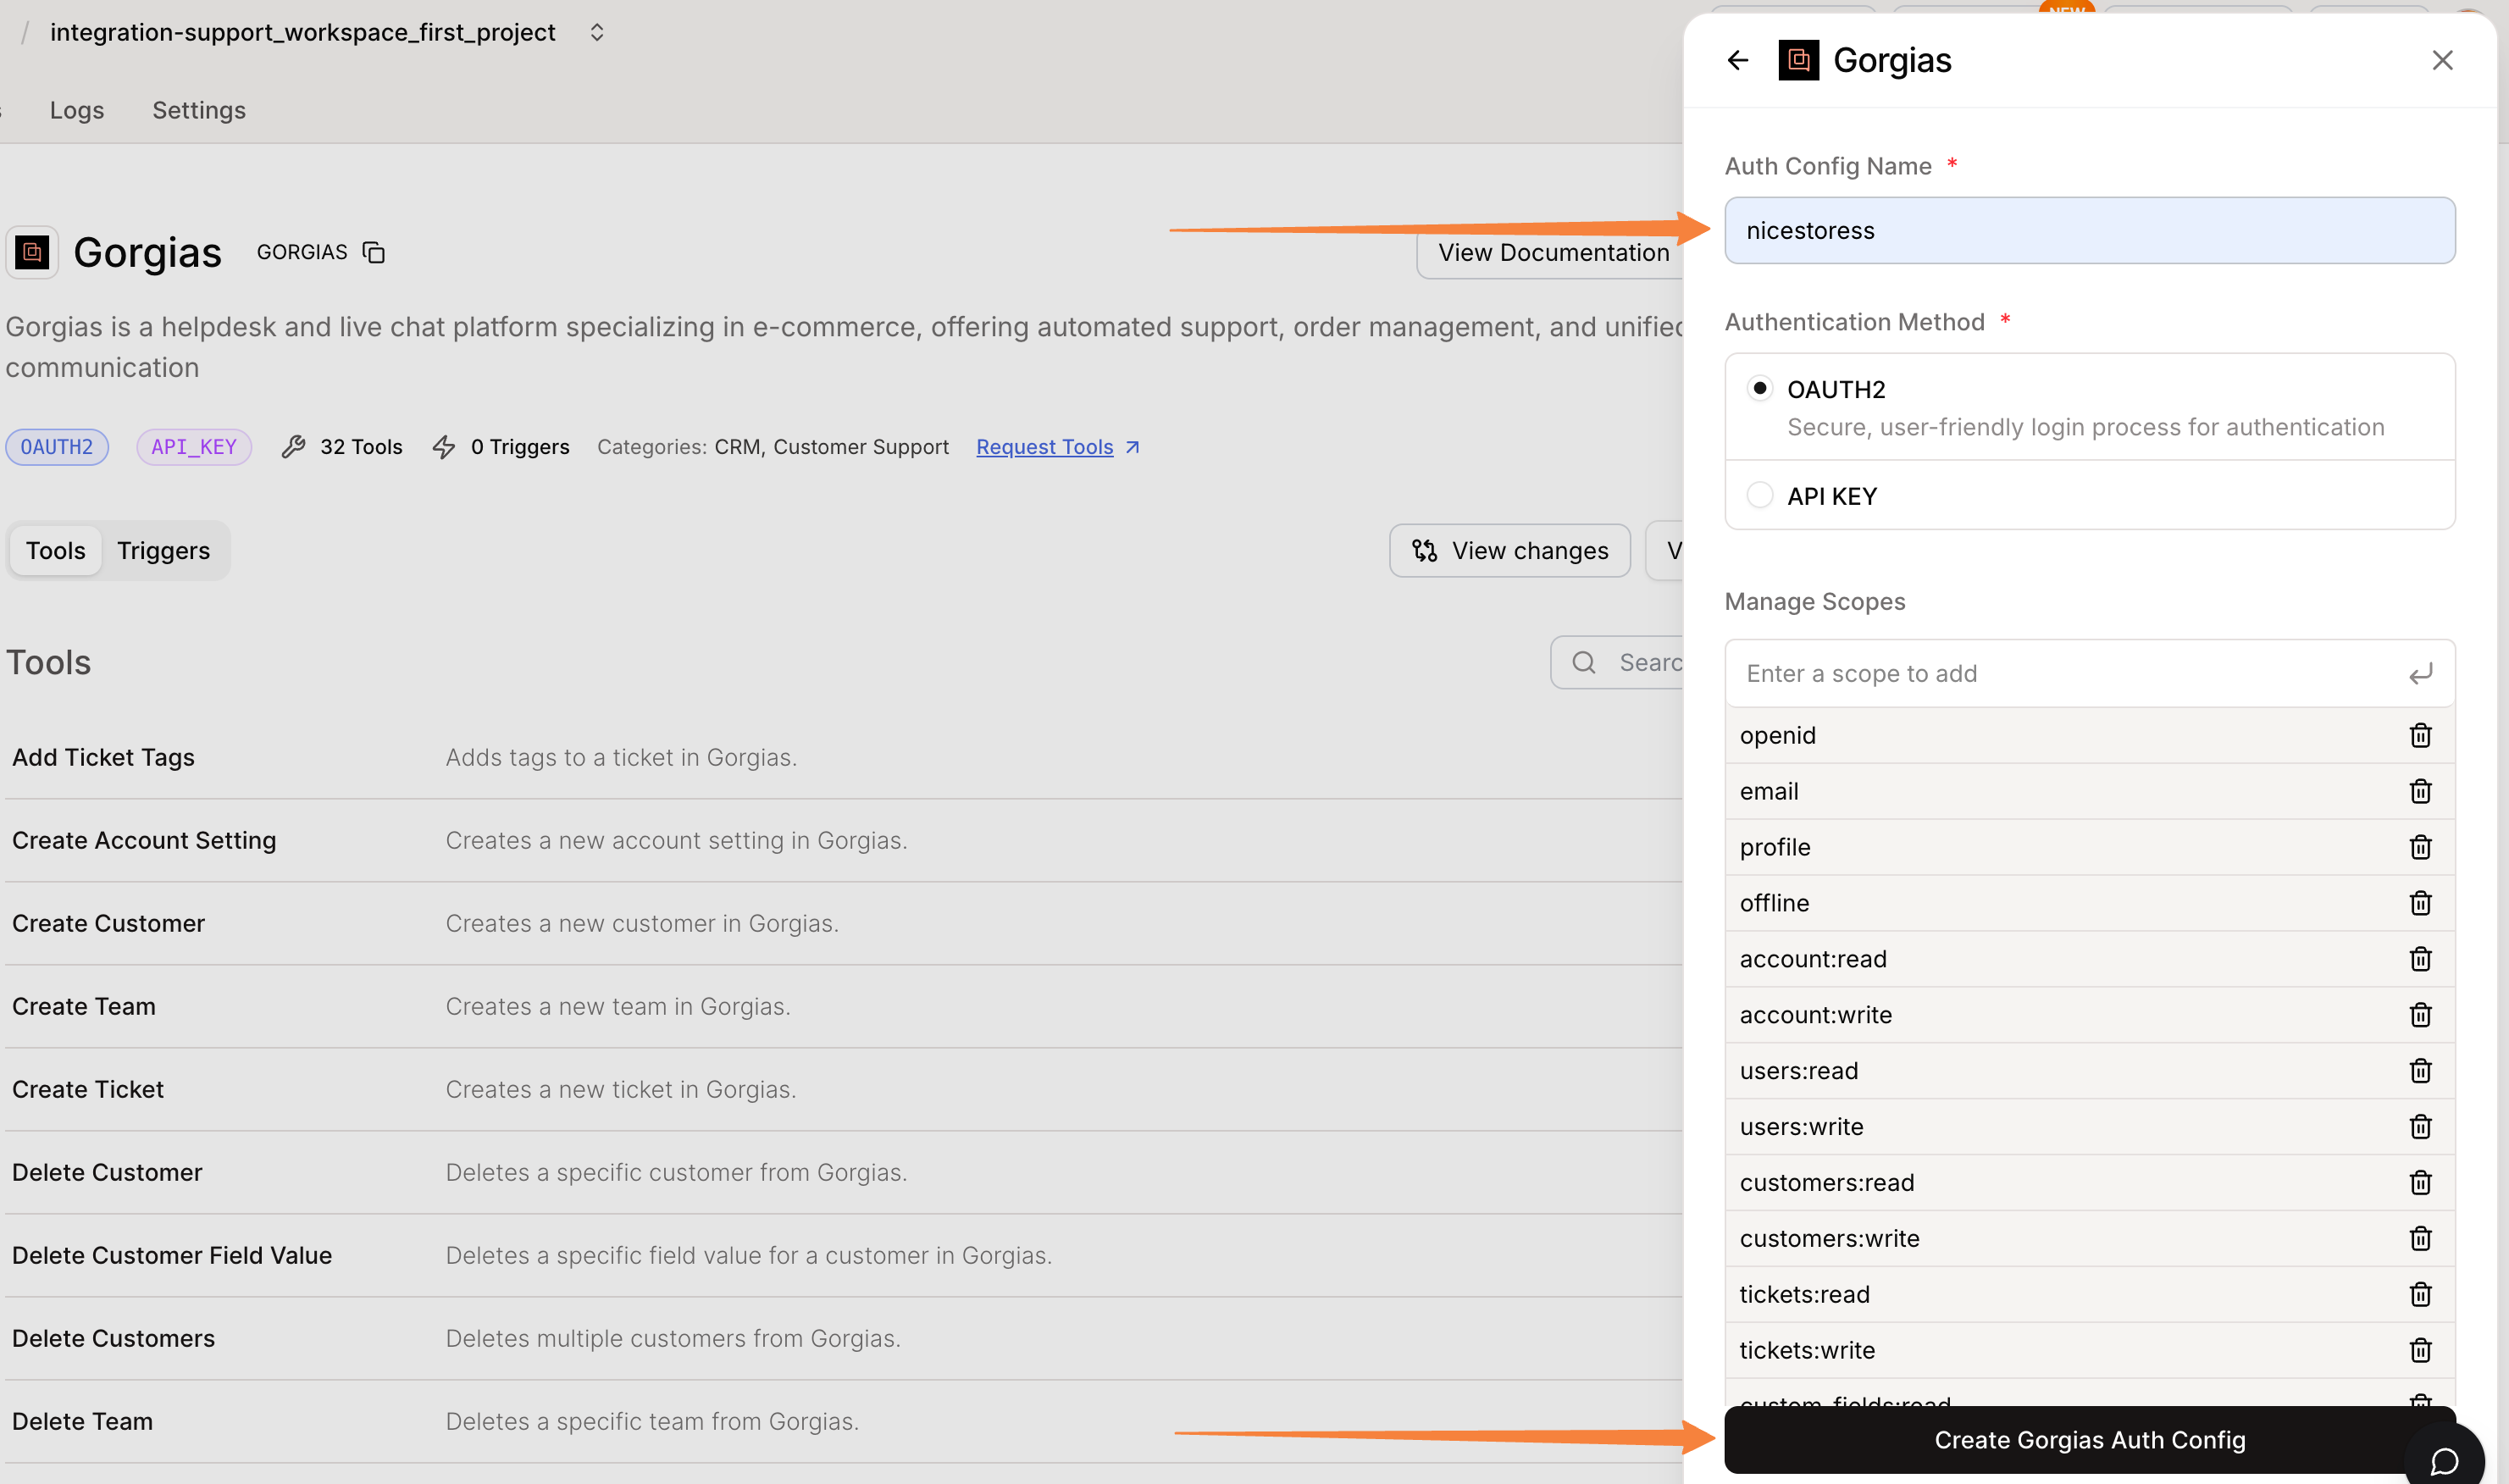Select the OAUTH2 authentication method
2509x1484 pixels.
(1760, 388)
